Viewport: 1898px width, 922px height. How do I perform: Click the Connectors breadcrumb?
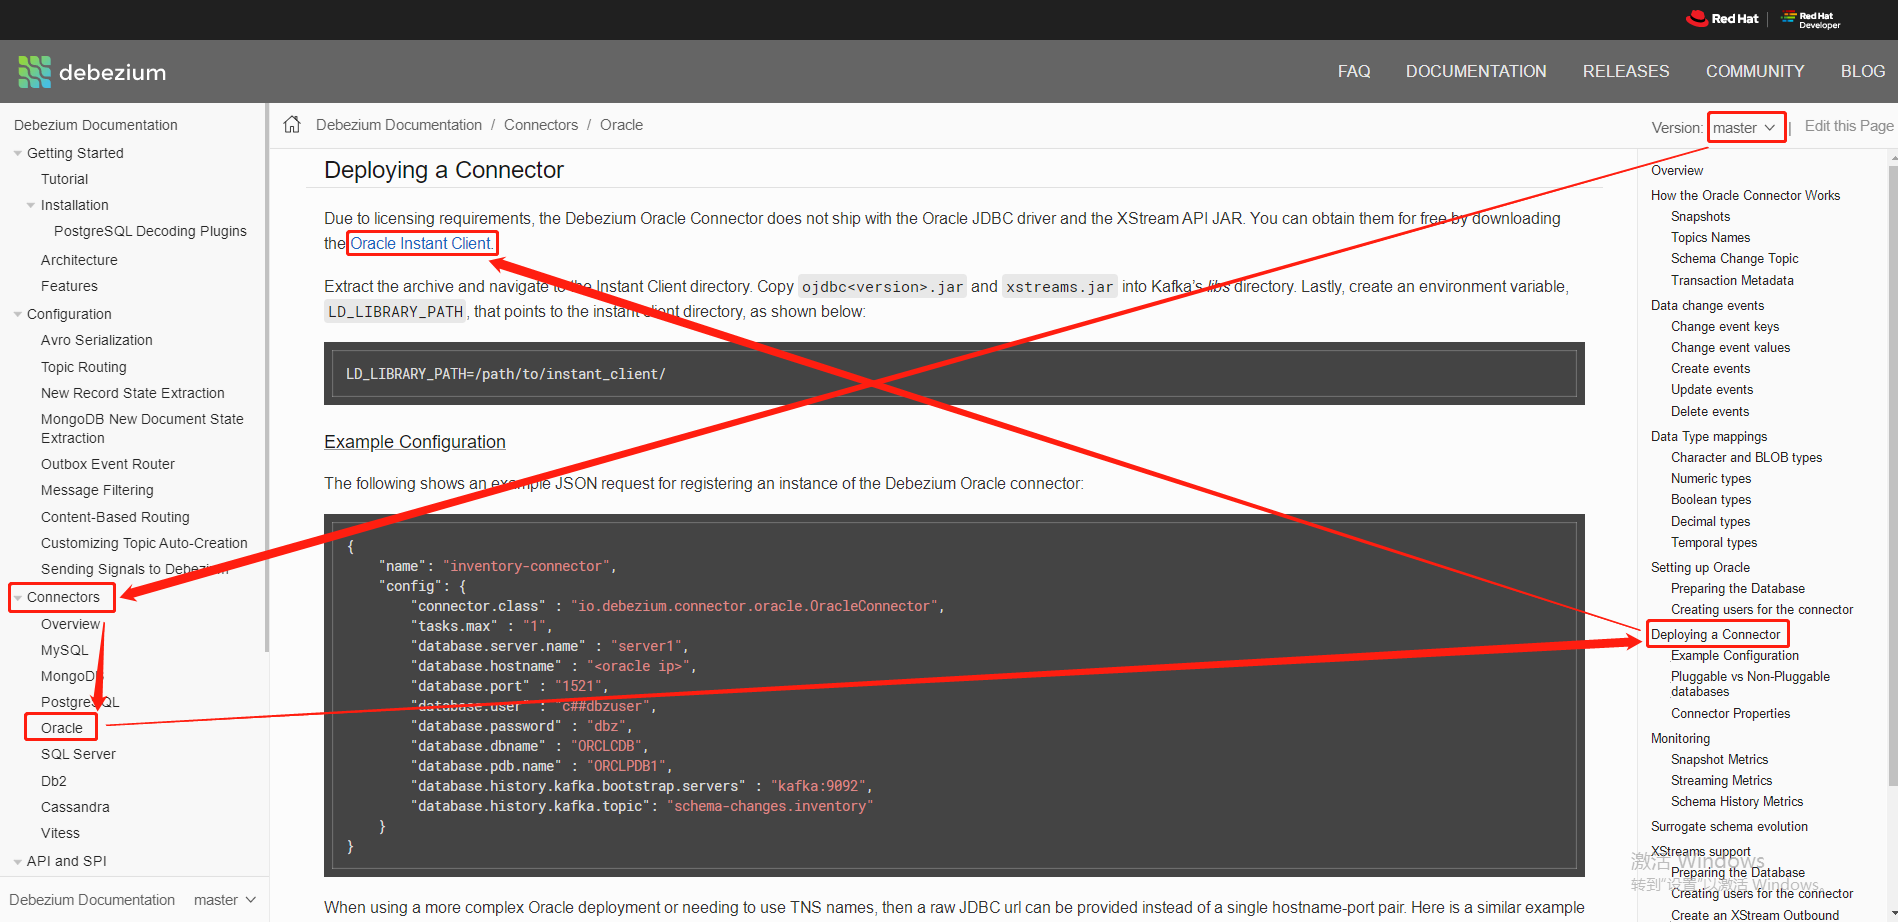click(x=541, y=124)
